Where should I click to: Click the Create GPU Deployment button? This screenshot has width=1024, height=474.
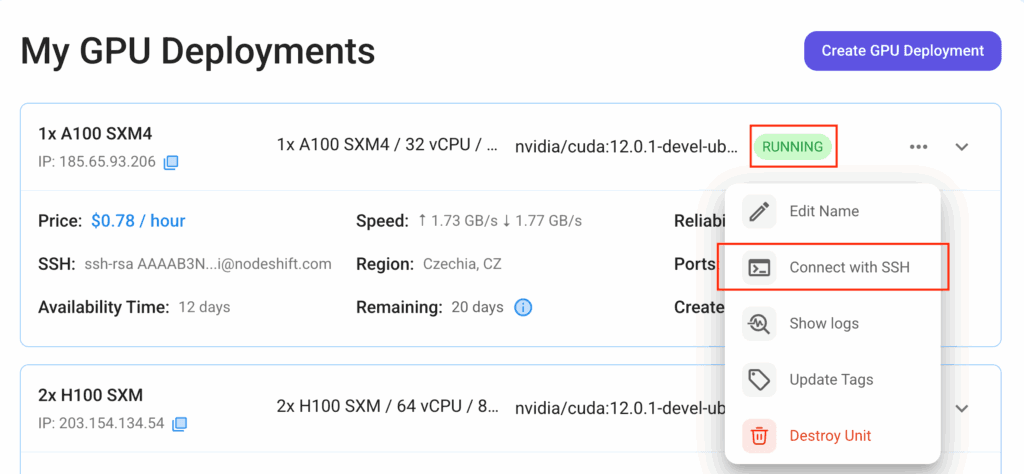902,50
